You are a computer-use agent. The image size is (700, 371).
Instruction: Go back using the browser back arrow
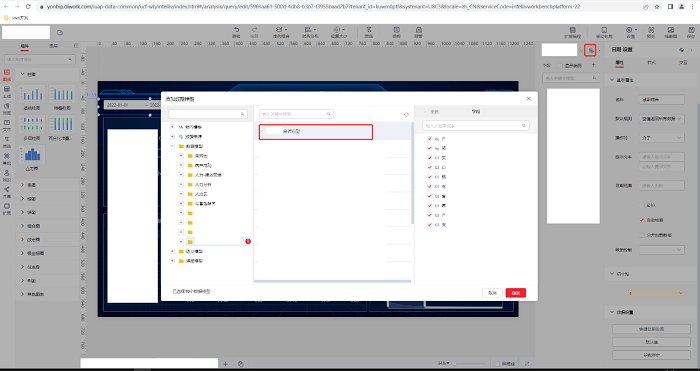6,7
